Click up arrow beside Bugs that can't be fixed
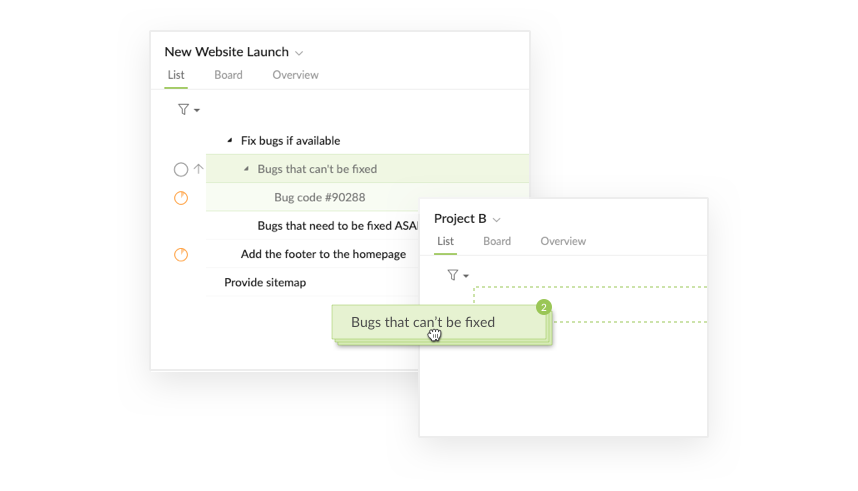 pyautogui.click(x=199, y=169)
